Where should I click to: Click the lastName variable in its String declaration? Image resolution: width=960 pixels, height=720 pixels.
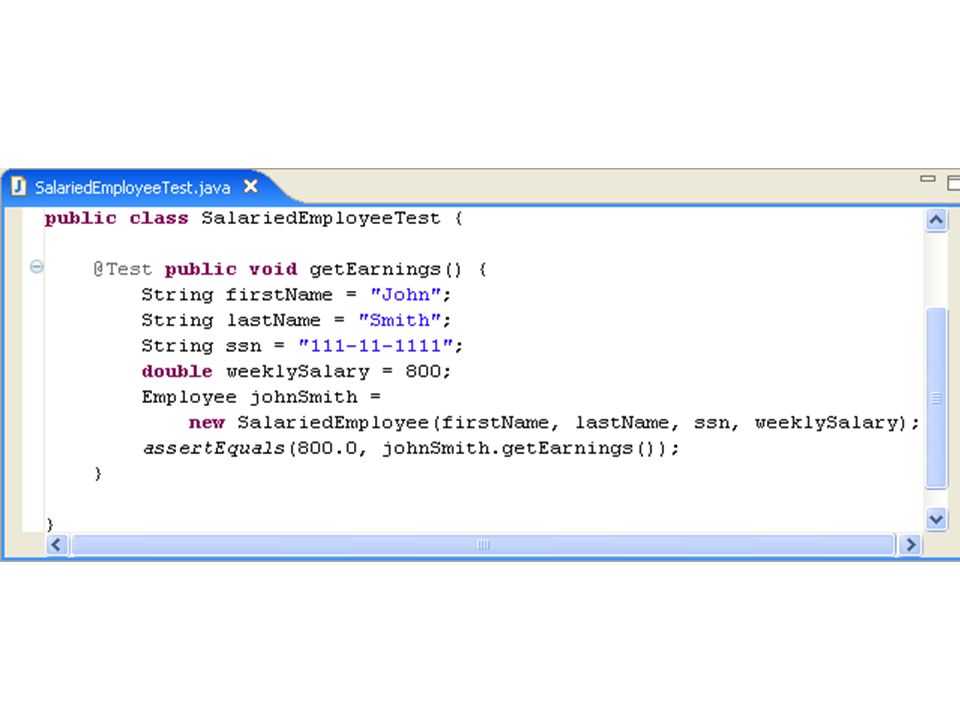click(274, 320)
